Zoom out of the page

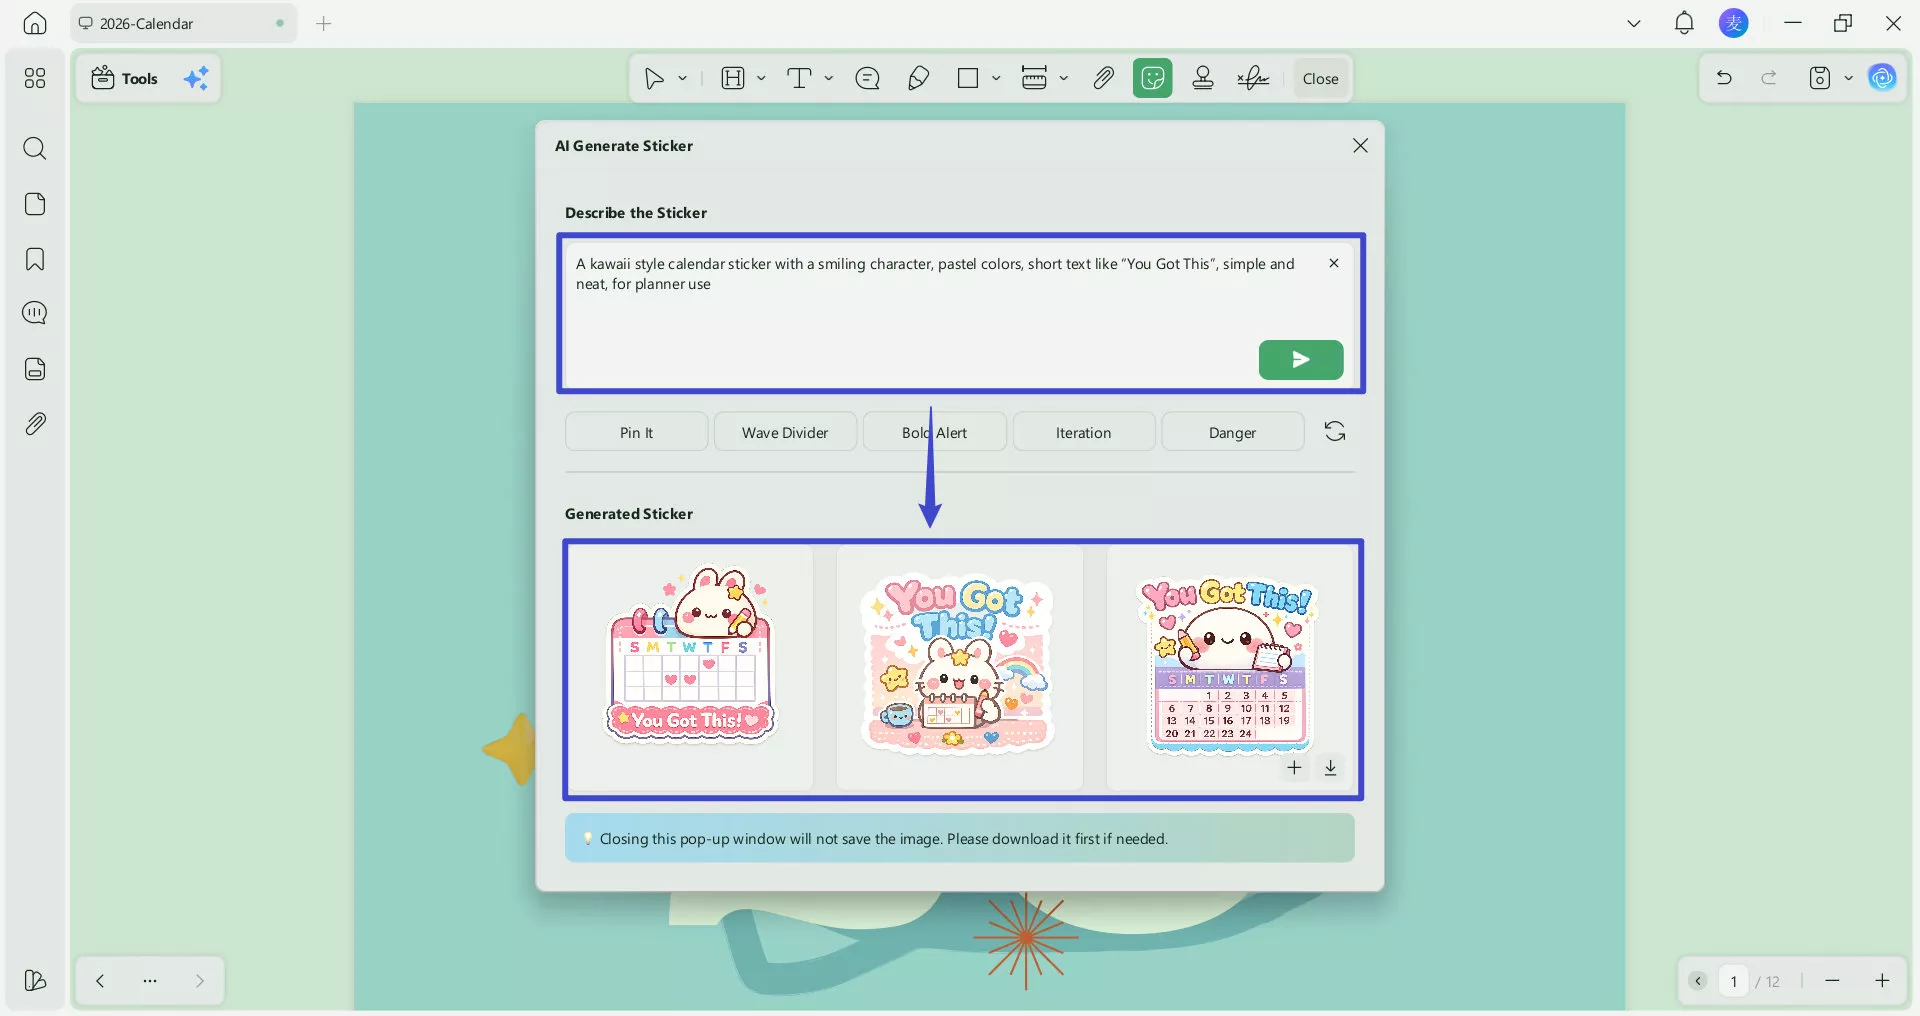(x=1832, y=981)
